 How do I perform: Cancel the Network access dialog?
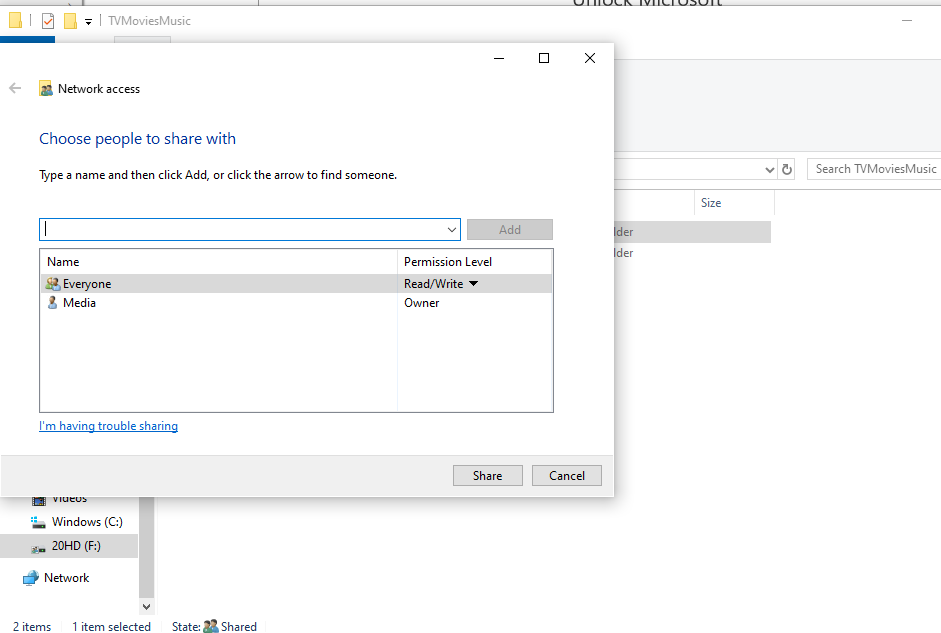pyautogui.click(x=567, y=476)
